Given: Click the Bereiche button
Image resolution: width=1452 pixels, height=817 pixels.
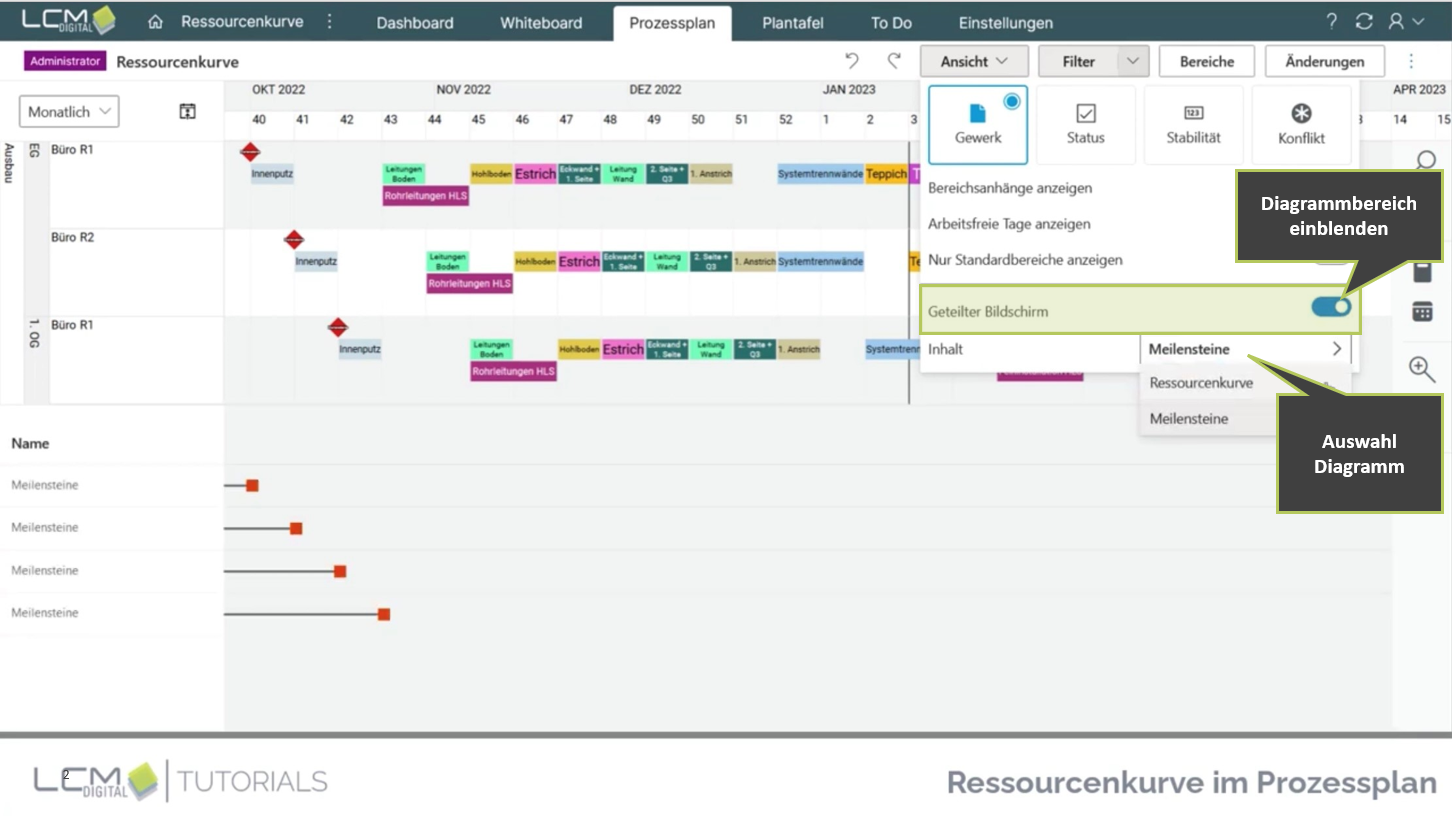Looking at the screenshot, I should [1207, 61].
